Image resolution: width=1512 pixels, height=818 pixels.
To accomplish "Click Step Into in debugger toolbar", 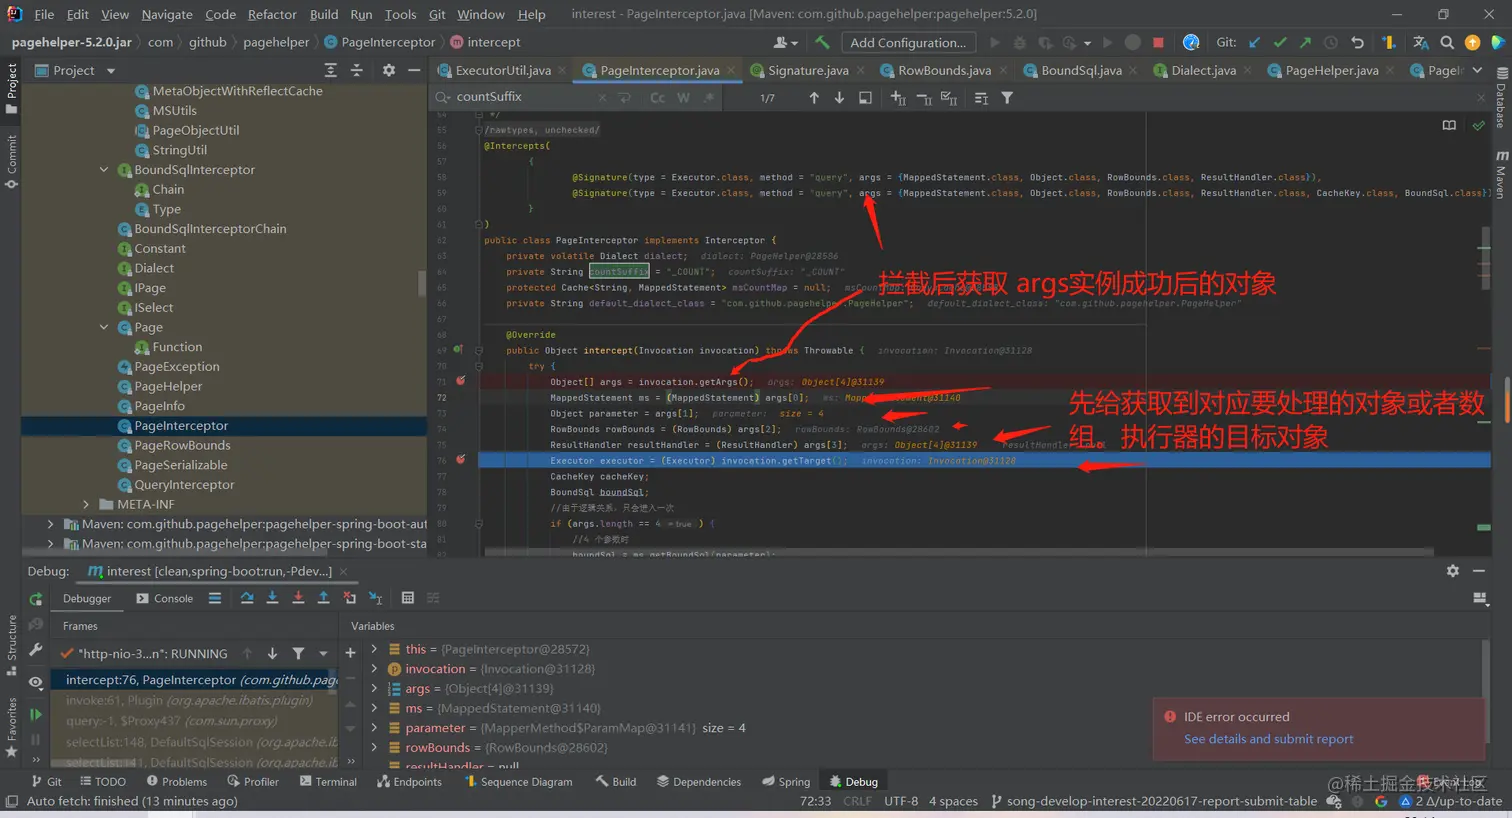I will click(272, 598).
